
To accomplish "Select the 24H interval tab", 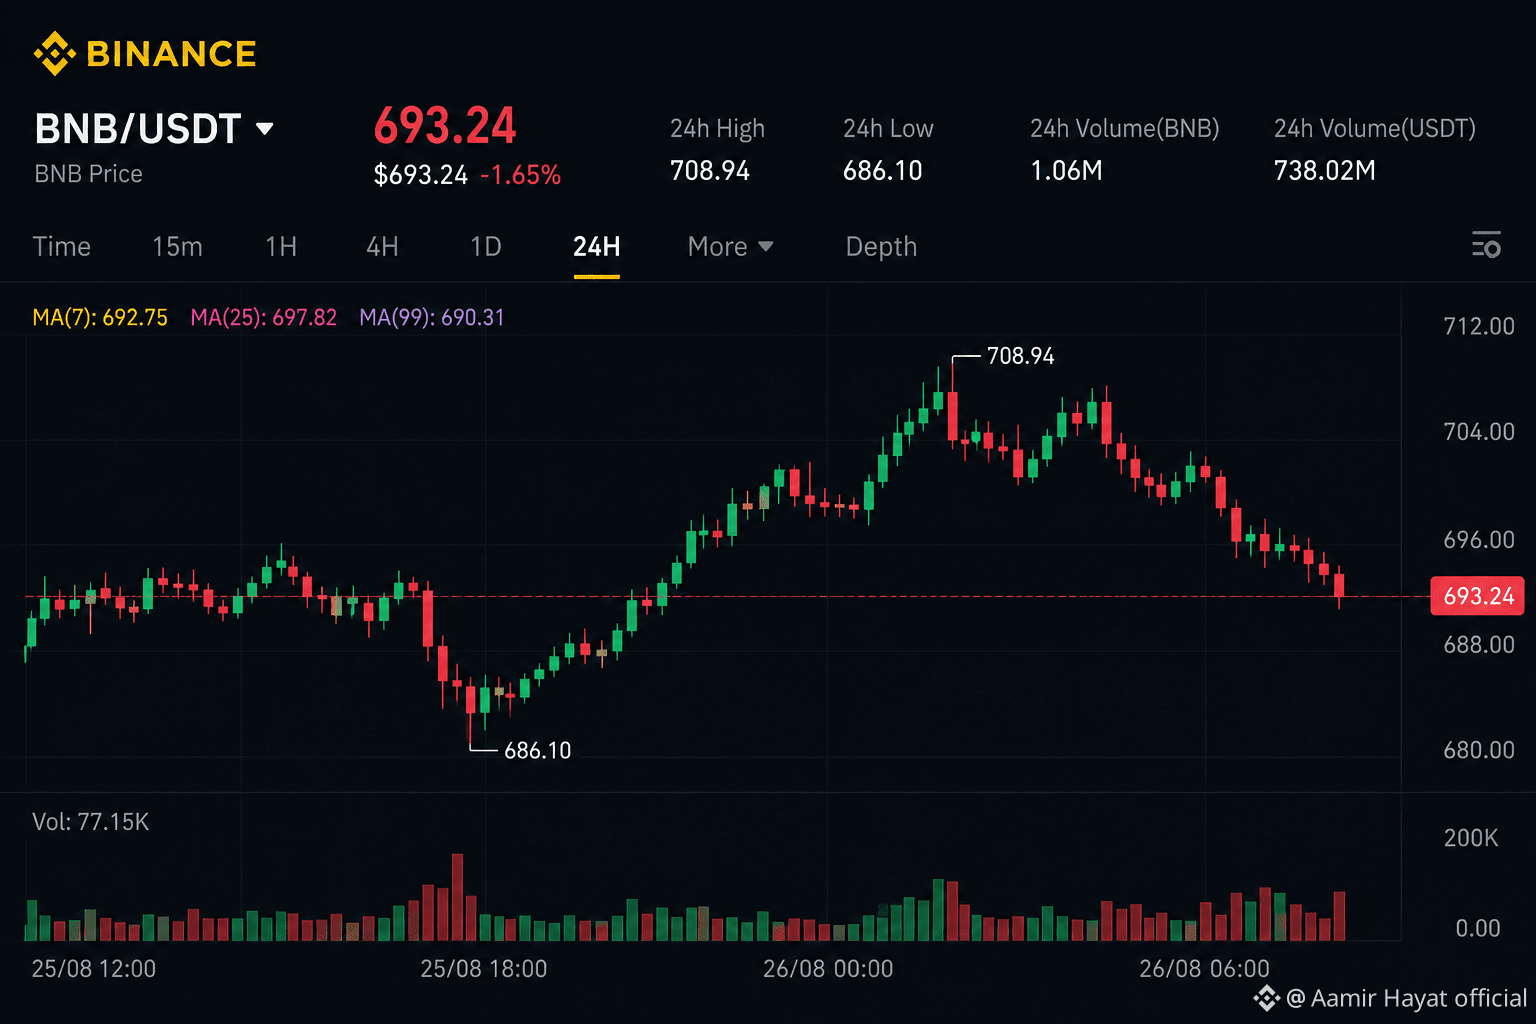I will 597,246.
